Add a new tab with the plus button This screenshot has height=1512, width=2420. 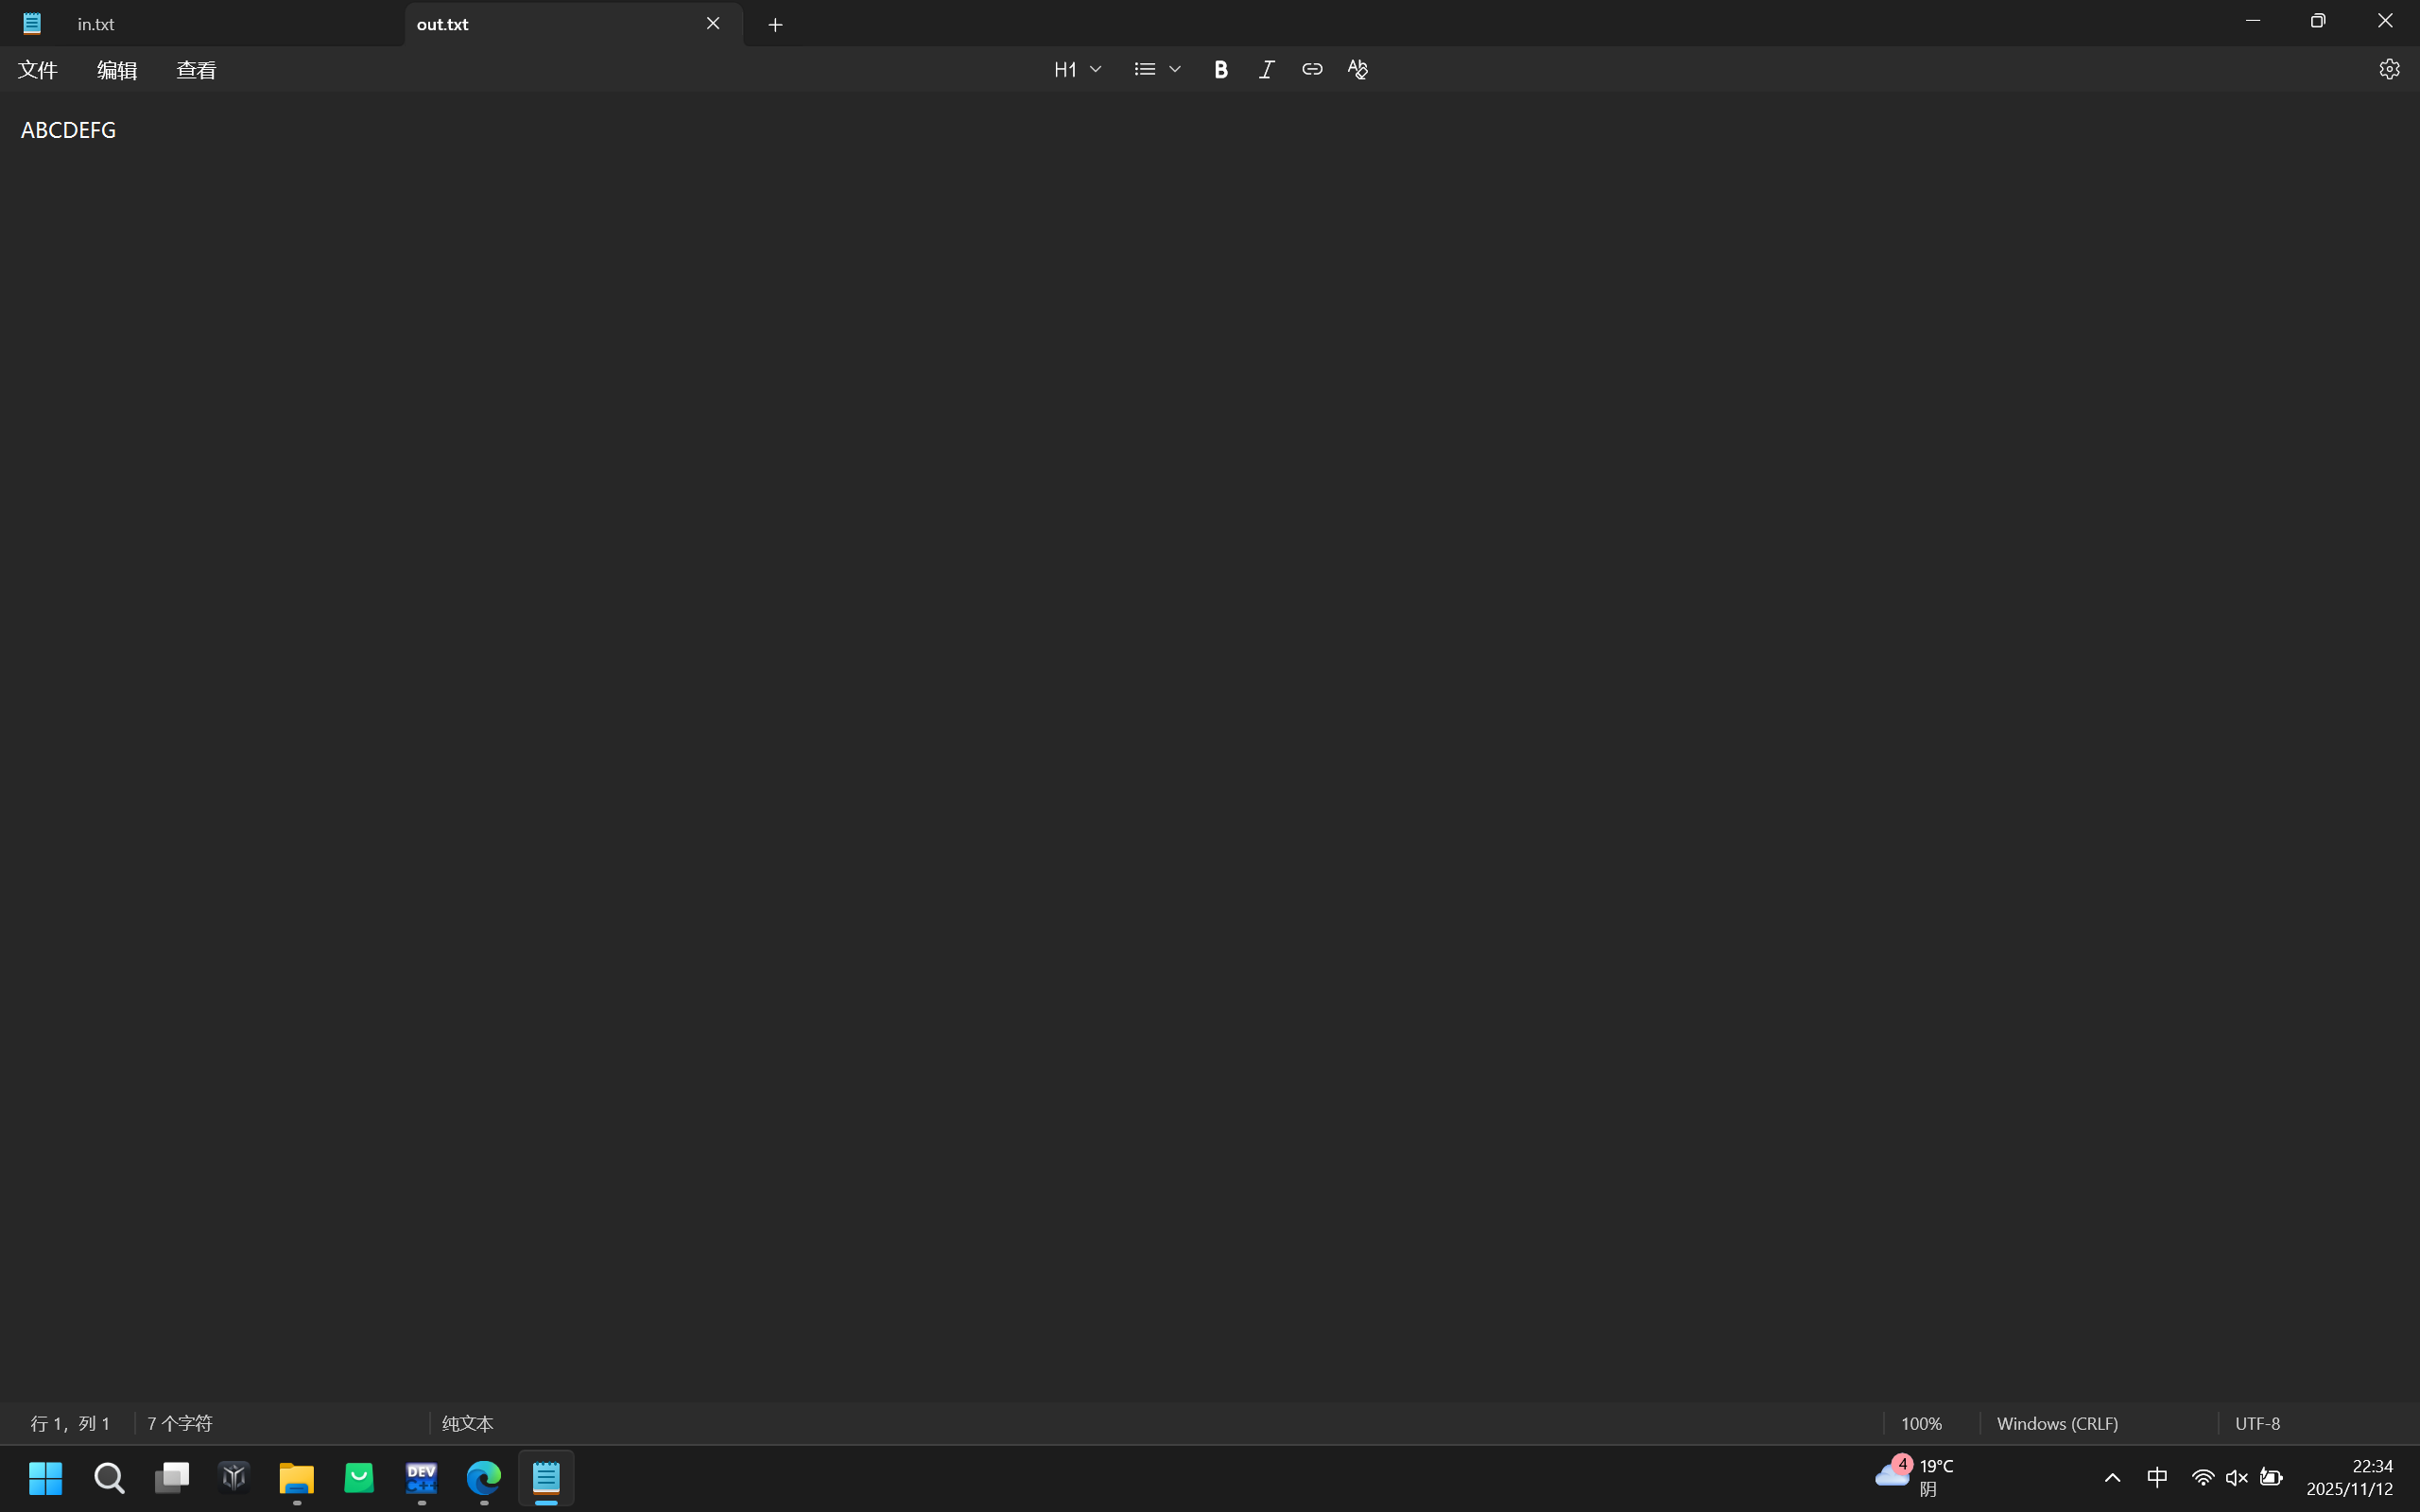(x=775, y=24)
